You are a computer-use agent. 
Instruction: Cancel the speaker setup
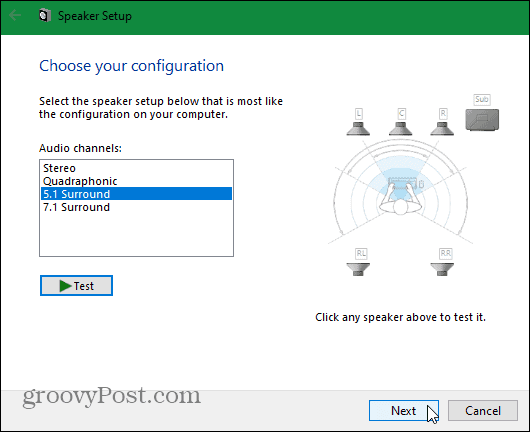pyautogui.click(x=483, y=411)
